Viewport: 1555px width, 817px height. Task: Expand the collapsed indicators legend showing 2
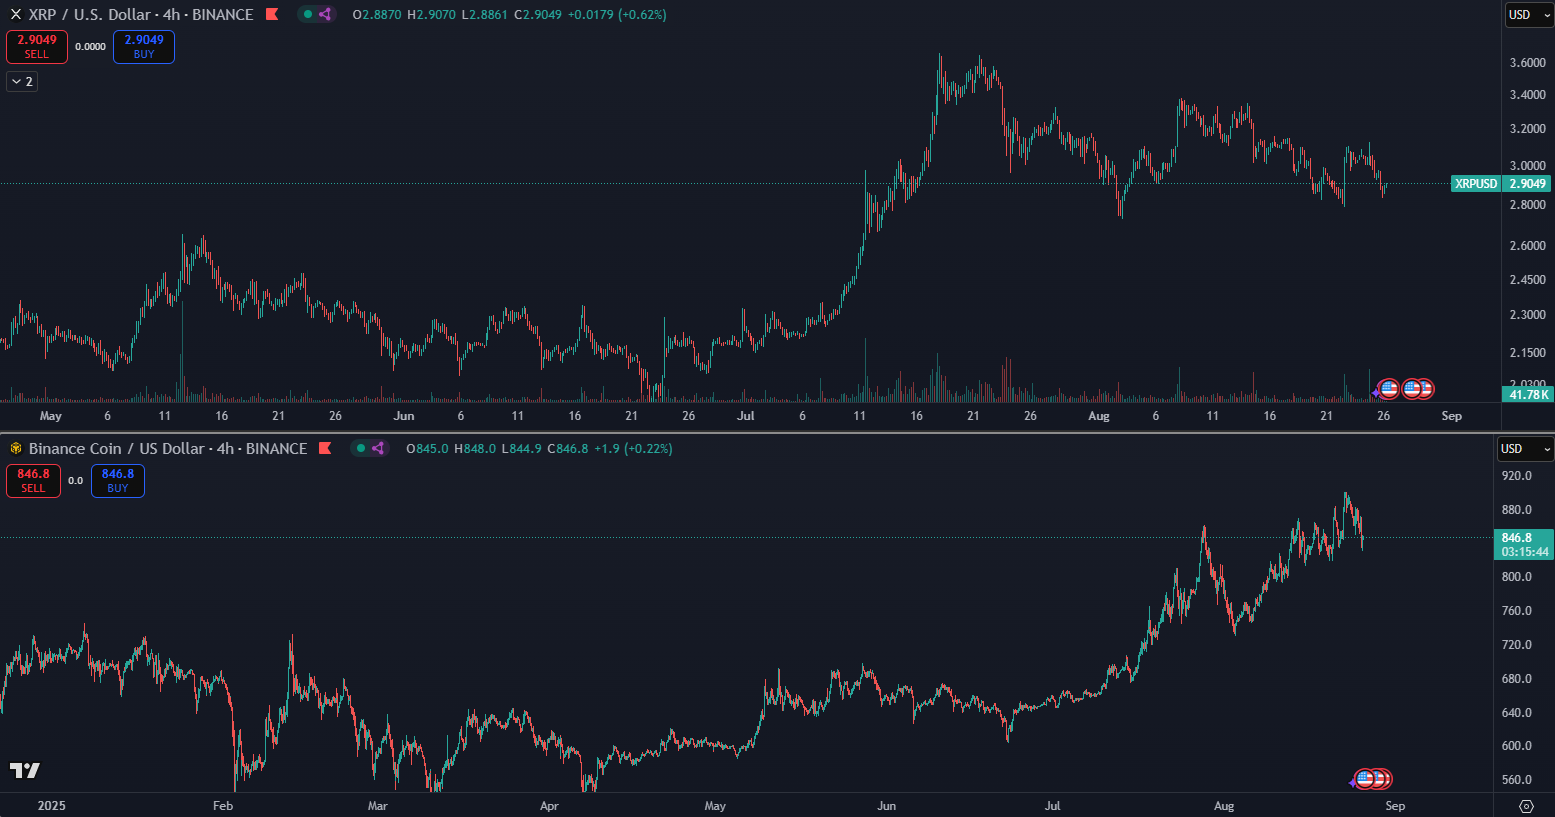(22, 81)
